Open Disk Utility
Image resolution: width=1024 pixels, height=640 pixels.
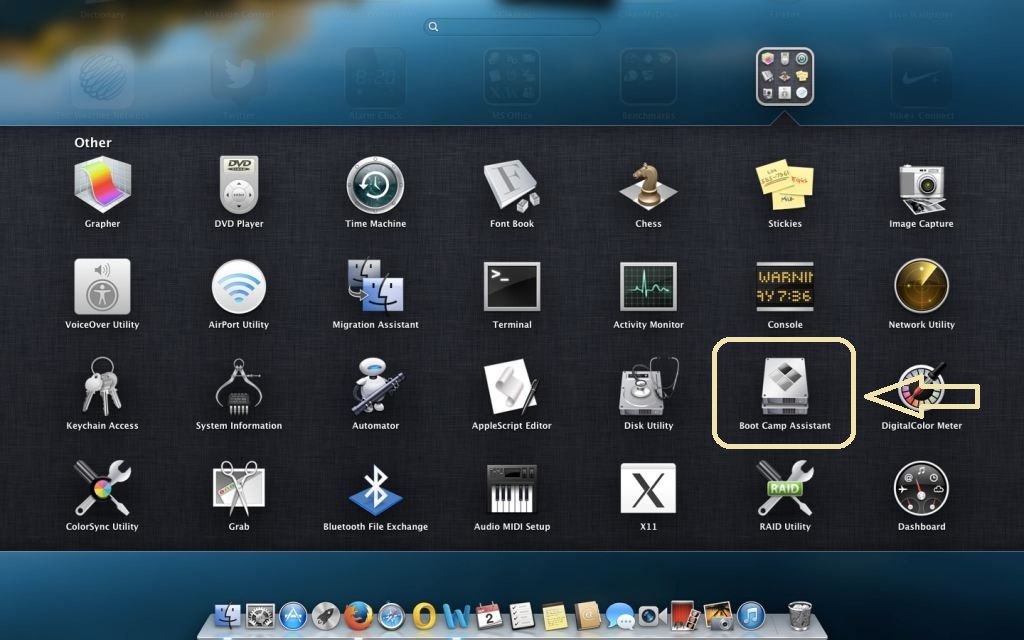click(648, 387)
